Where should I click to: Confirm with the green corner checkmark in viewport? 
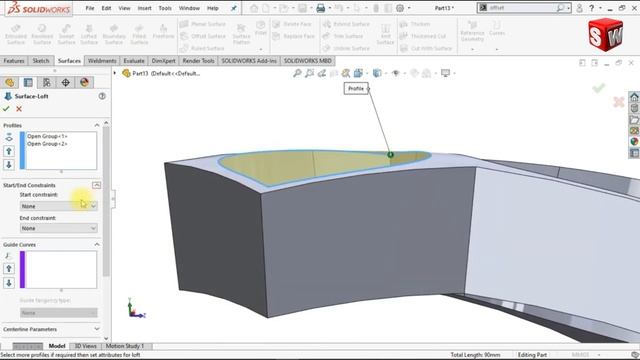click(x=599, y=88)
